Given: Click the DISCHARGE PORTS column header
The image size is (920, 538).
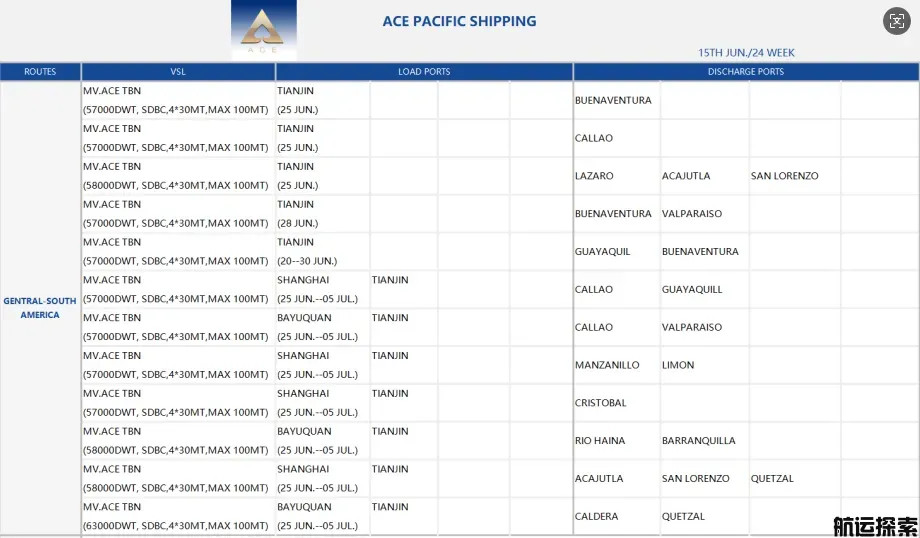Looking at the screenshot, I should tap(746, 72).
